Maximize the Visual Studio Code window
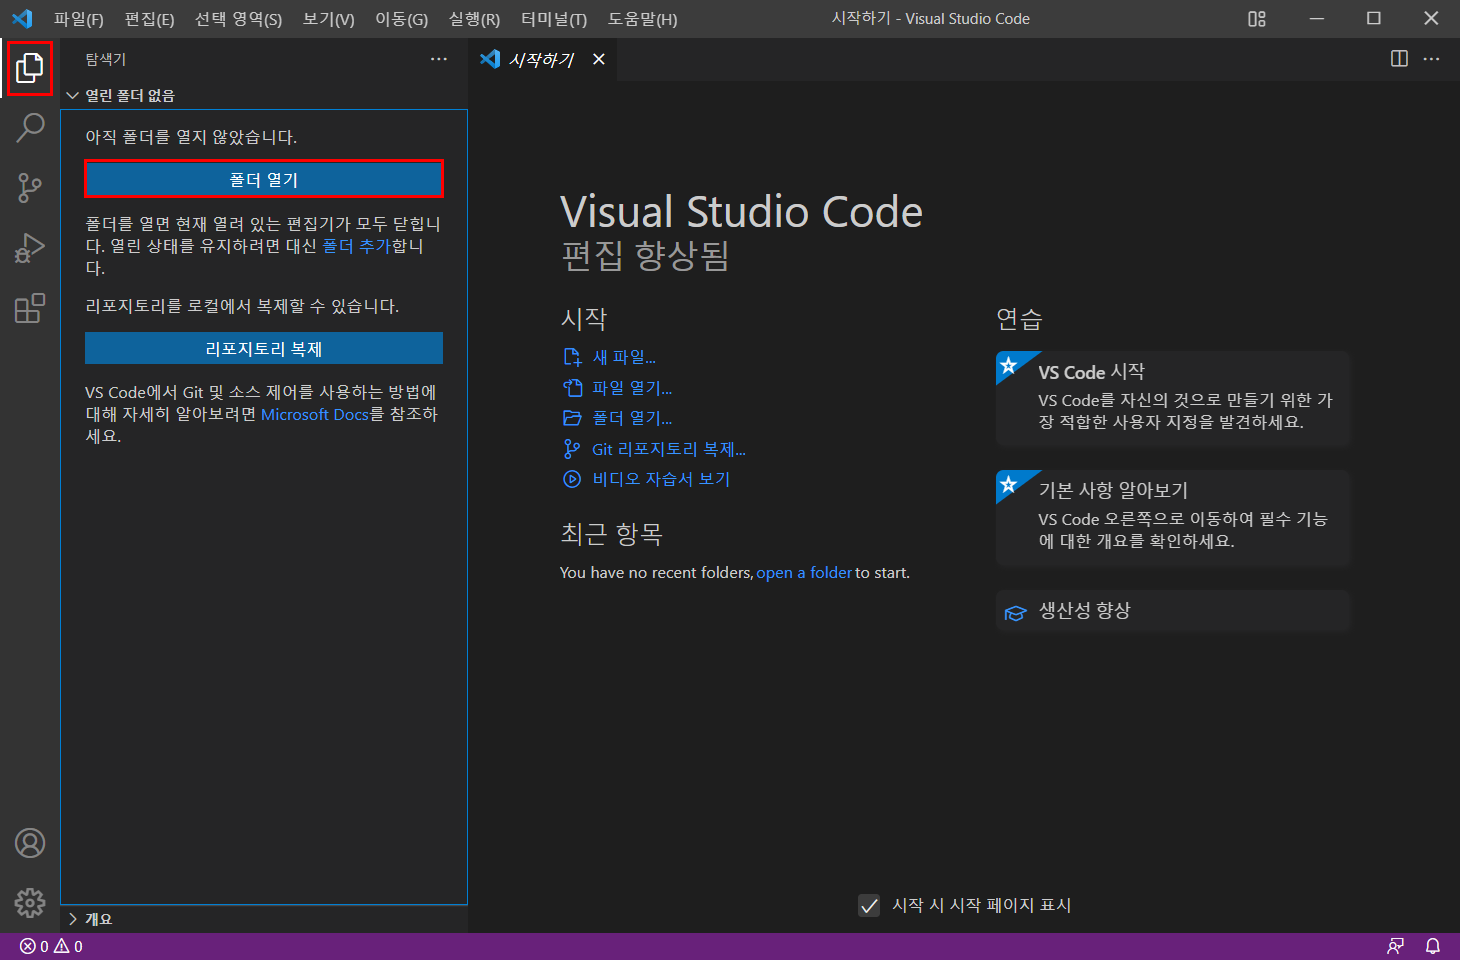This screenshot has width=1460, height=960. [x=1374, y=19]
